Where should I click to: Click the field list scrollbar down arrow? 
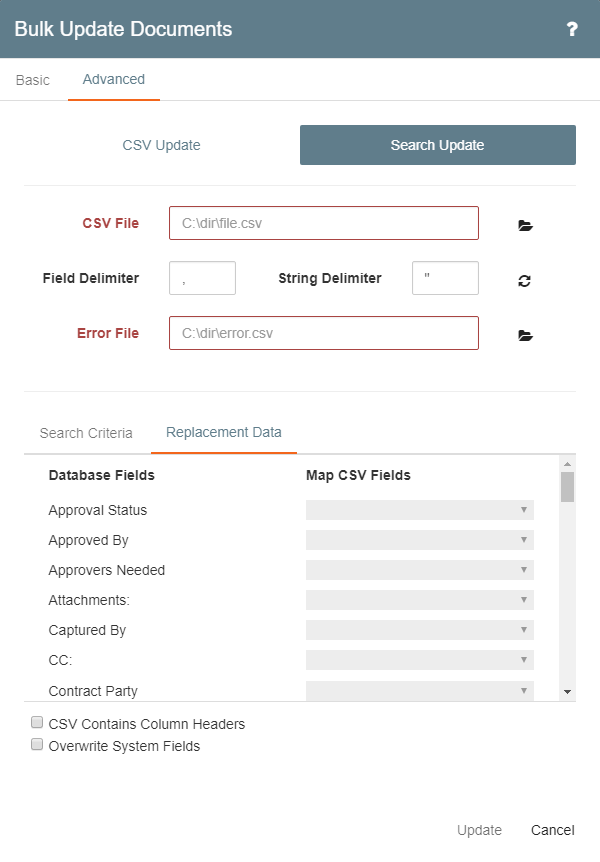[x=567, y=691]
